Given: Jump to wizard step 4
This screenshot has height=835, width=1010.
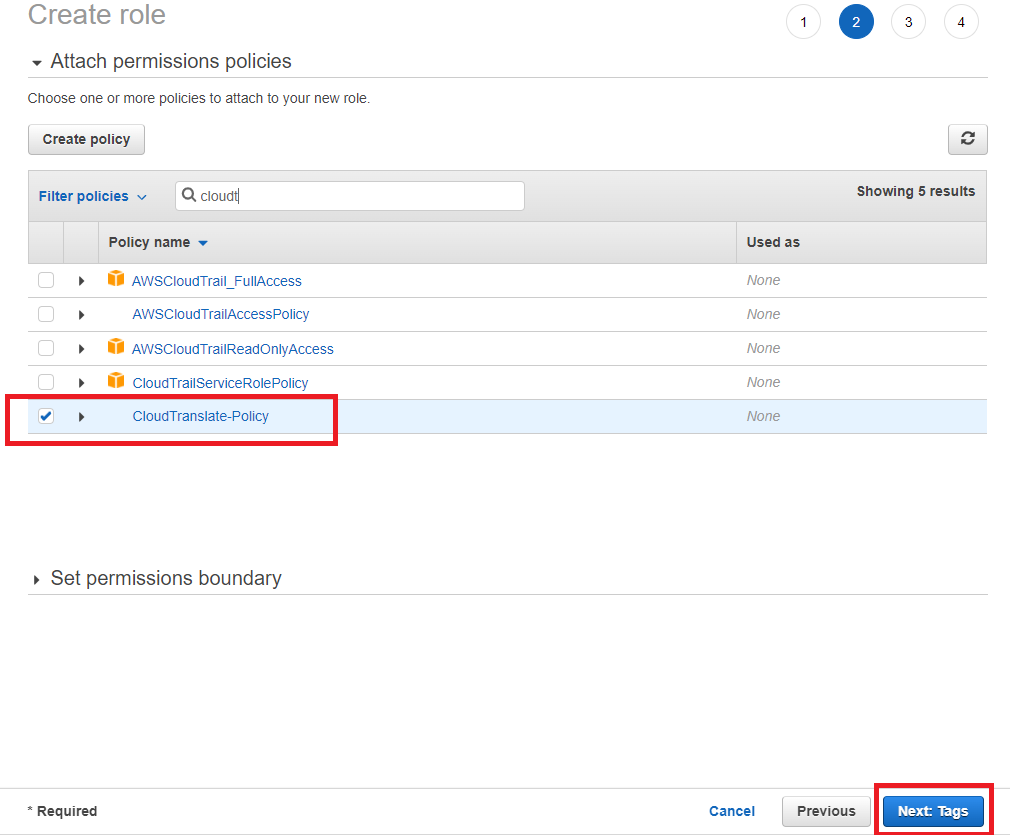Looking at the screenshot, I should tap(960, 22).
